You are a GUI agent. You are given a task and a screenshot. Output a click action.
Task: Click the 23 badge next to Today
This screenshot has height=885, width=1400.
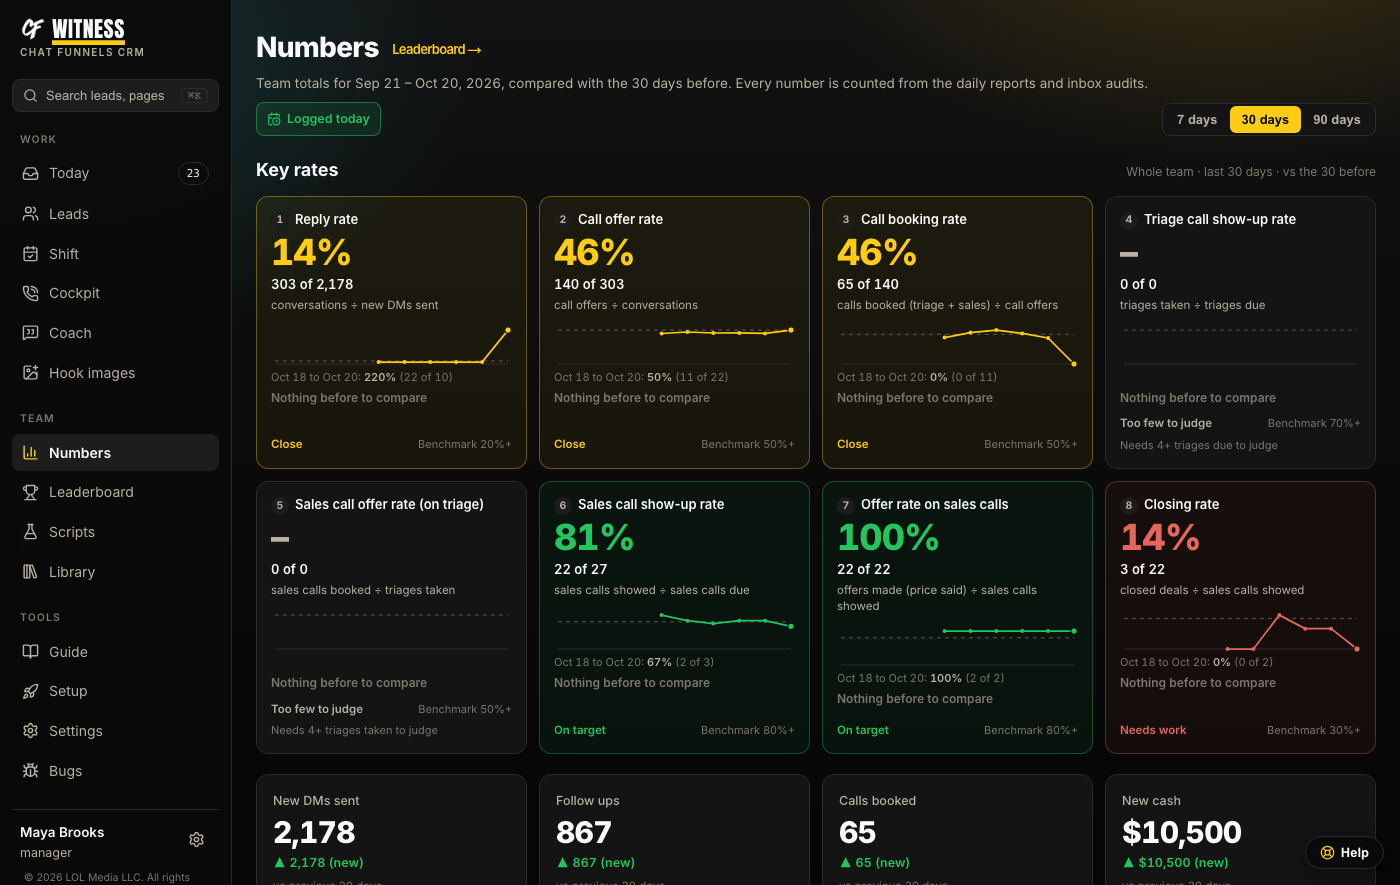click(x=193, y=173)
